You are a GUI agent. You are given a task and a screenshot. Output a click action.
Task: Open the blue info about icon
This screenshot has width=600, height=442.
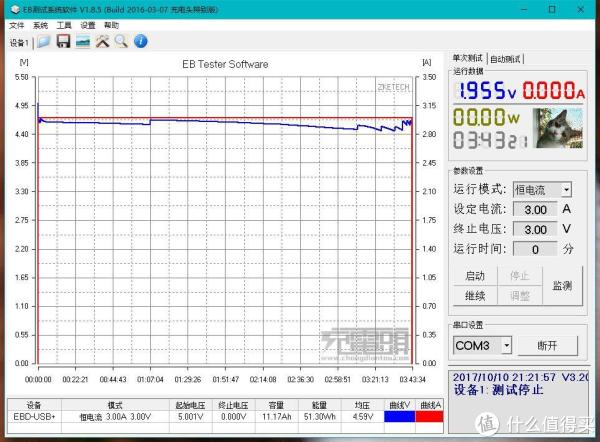click(x=141, y=42)
